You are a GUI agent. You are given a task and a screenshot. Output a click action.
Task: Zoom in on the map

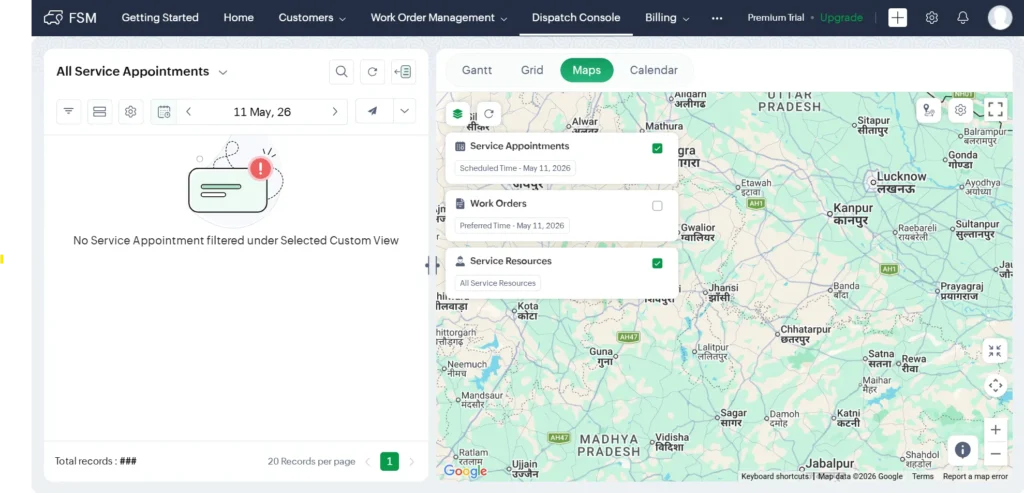(x=995, y=430)
